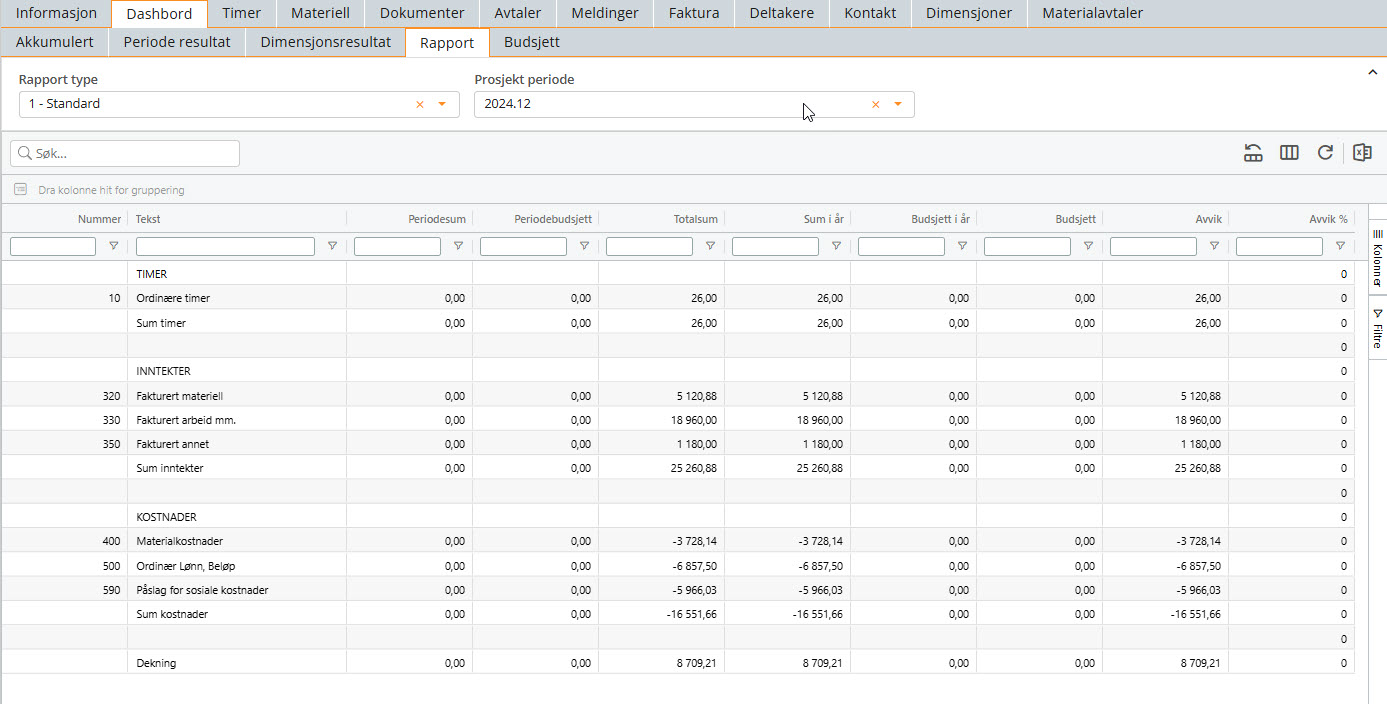The image size is (1387, 704).
Task: Open filter menu for Sum i år column
Action: pyautogui.click(x=836, y=246)
